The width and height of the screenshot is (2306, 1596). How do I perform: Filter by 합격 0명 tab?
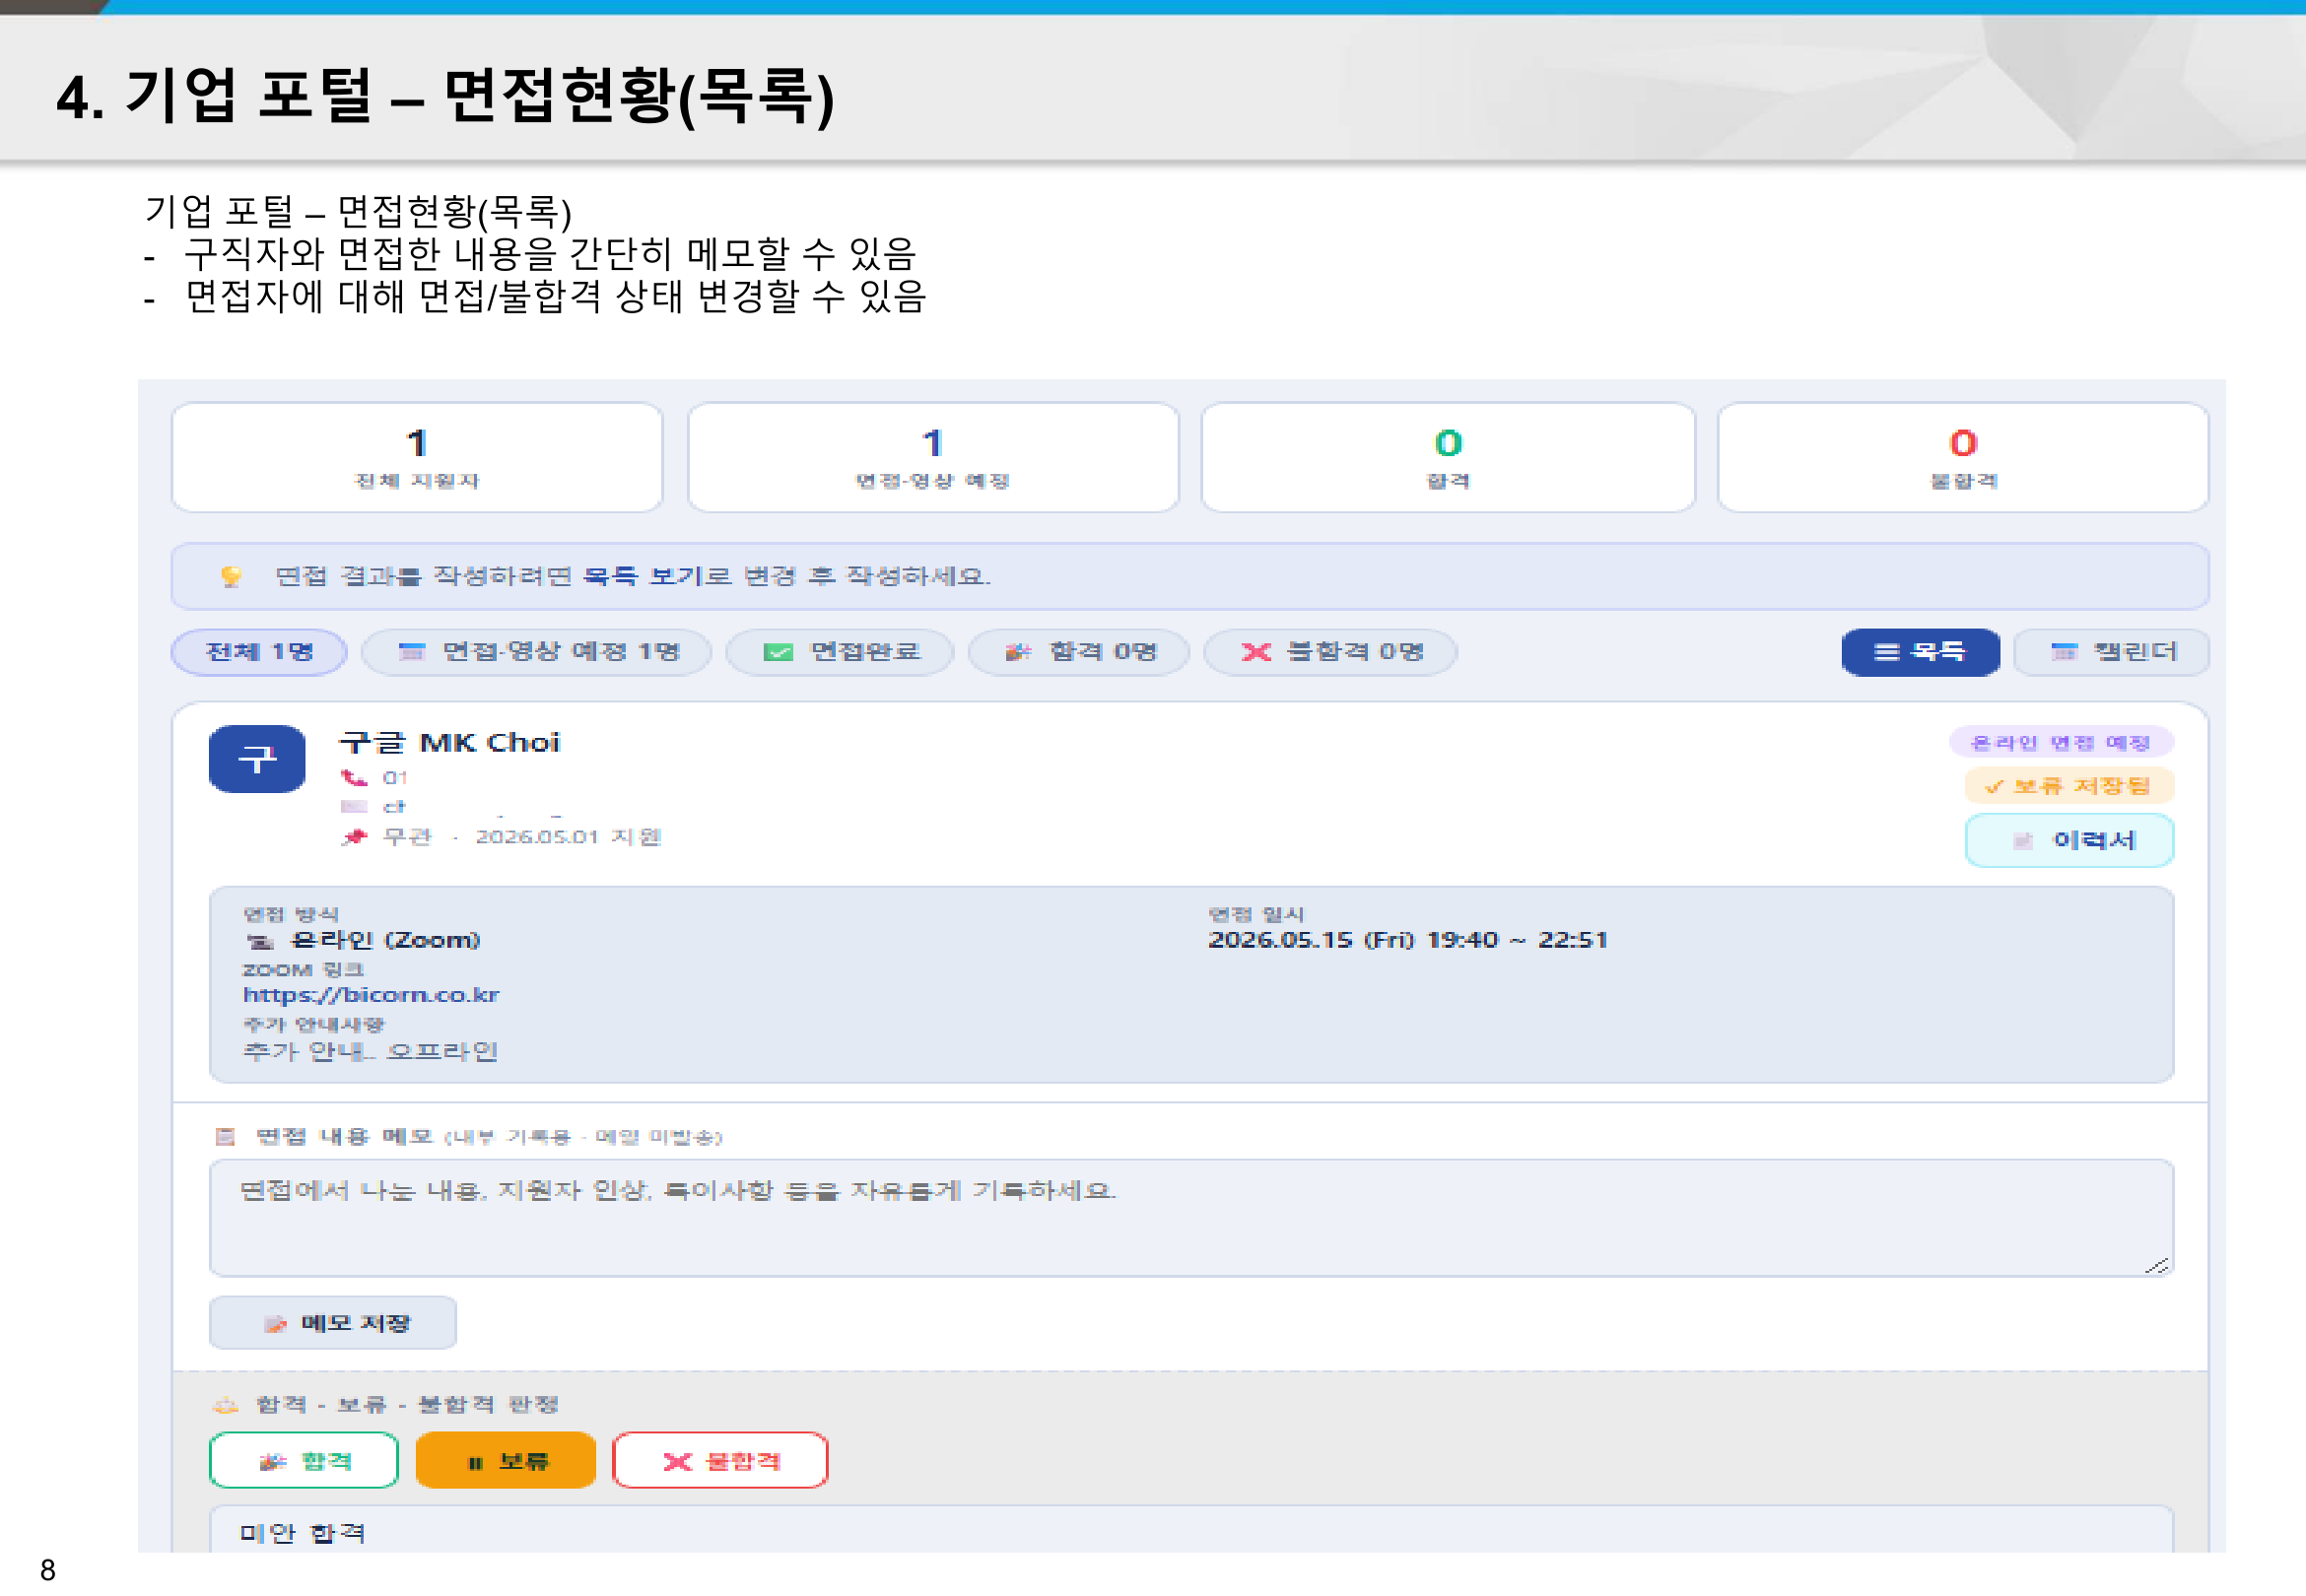1079,652
